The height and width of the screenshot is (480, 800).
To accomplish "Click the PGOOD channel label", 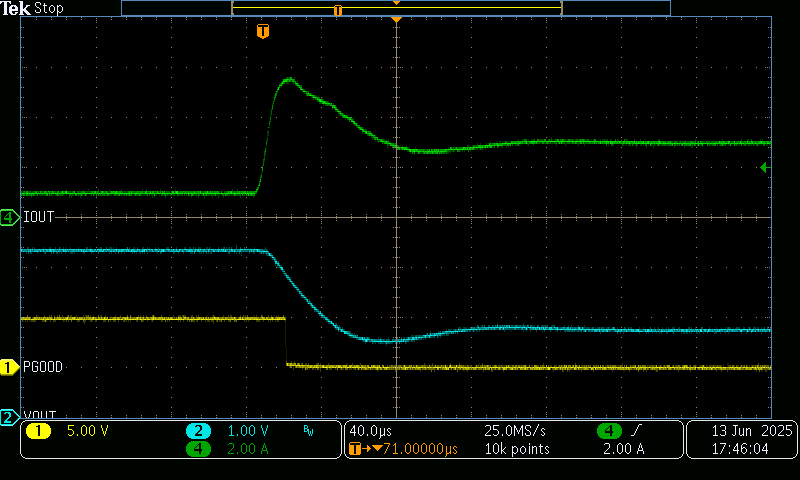I will pos(43,367).
